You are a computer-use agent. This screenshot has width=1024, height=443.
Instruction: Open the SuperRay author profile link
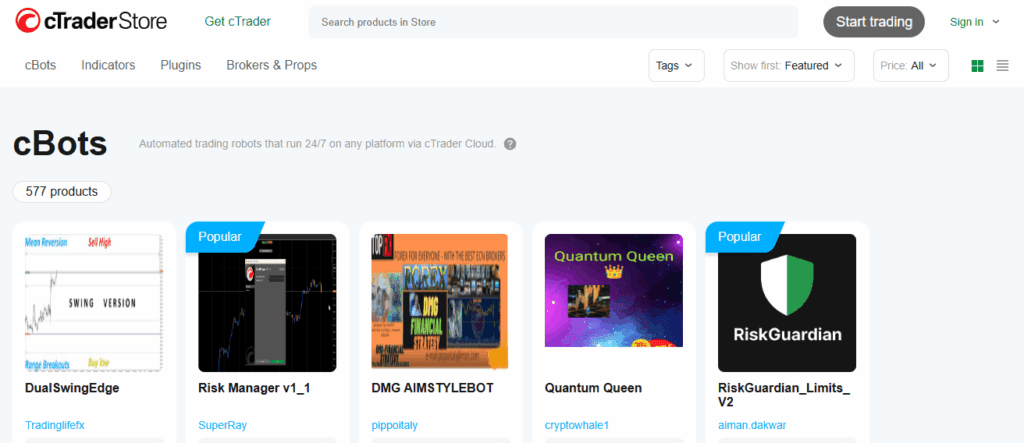[223, 425]
